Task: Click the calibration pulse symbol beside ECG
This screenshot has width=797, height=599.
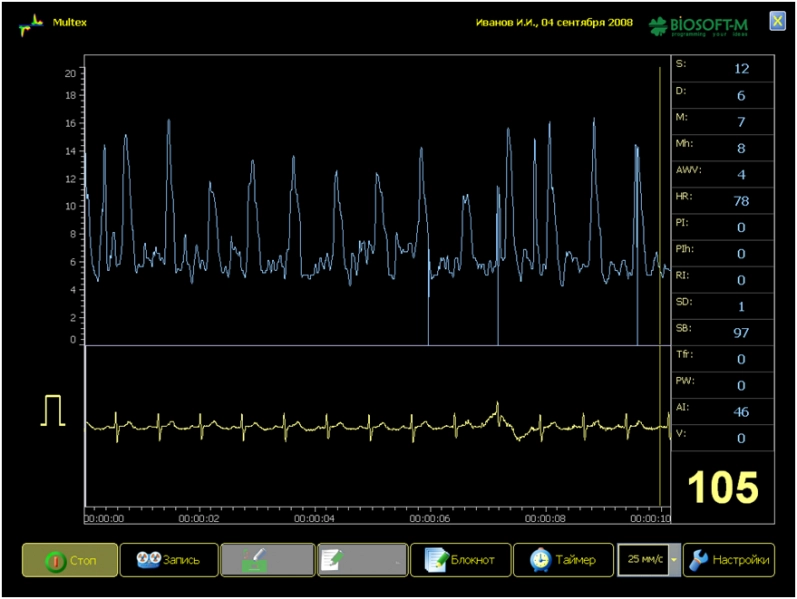Action: pyautogui.click(x=52, y=411)
